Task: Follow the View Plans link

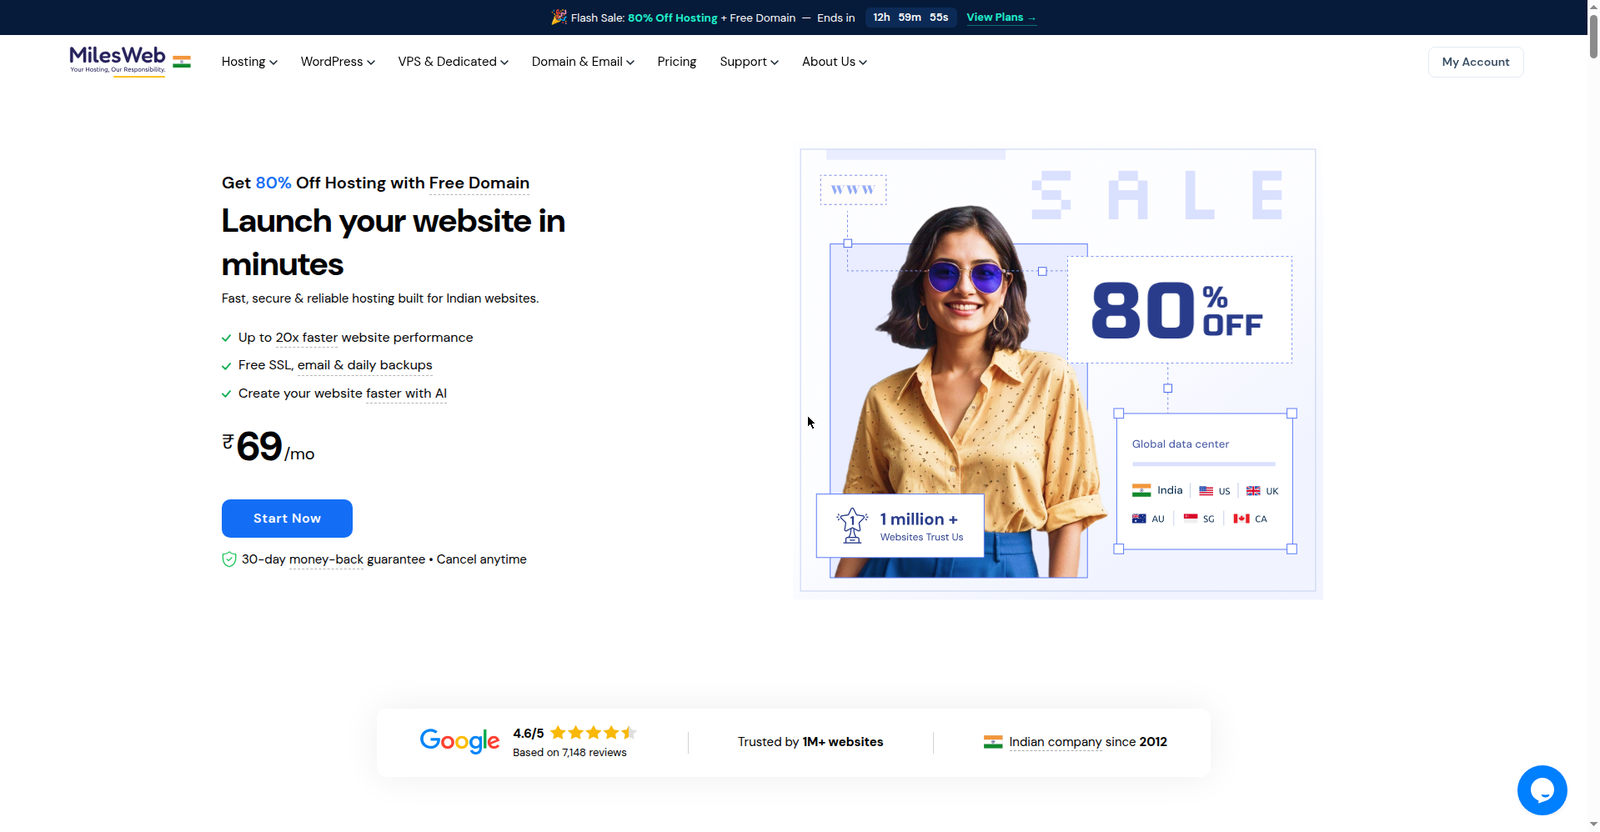Action: (x=1001, y=18)
